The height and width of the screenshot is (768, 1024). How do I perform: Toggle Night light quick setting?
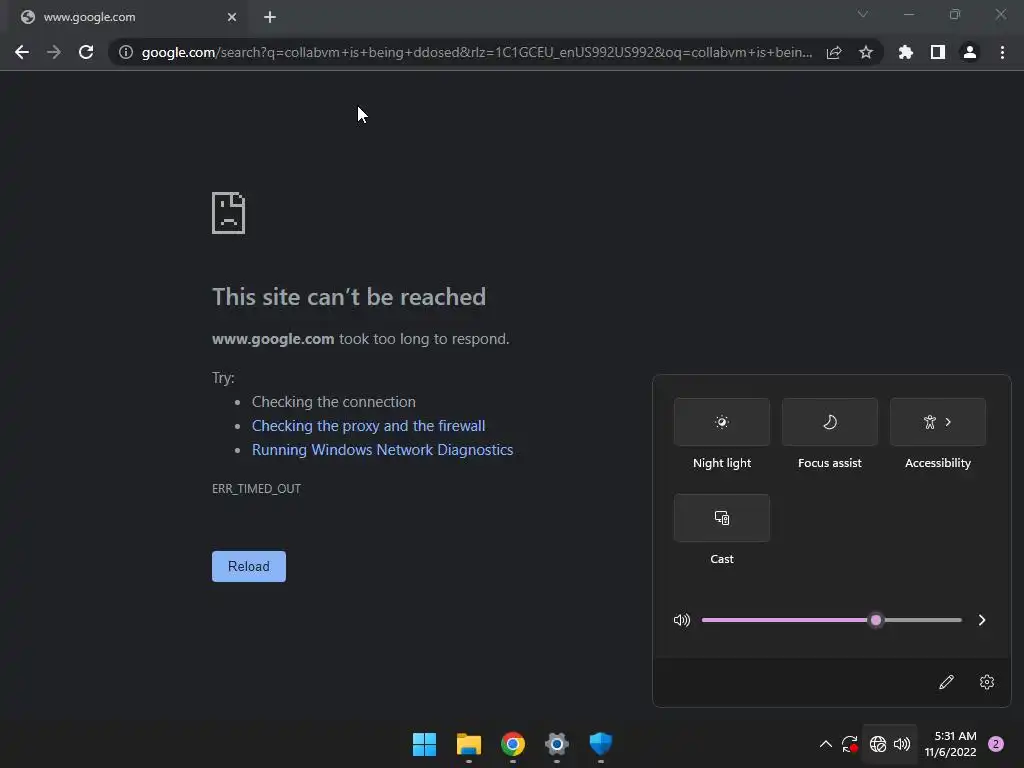pyautogui.click(x=722, y=422)
